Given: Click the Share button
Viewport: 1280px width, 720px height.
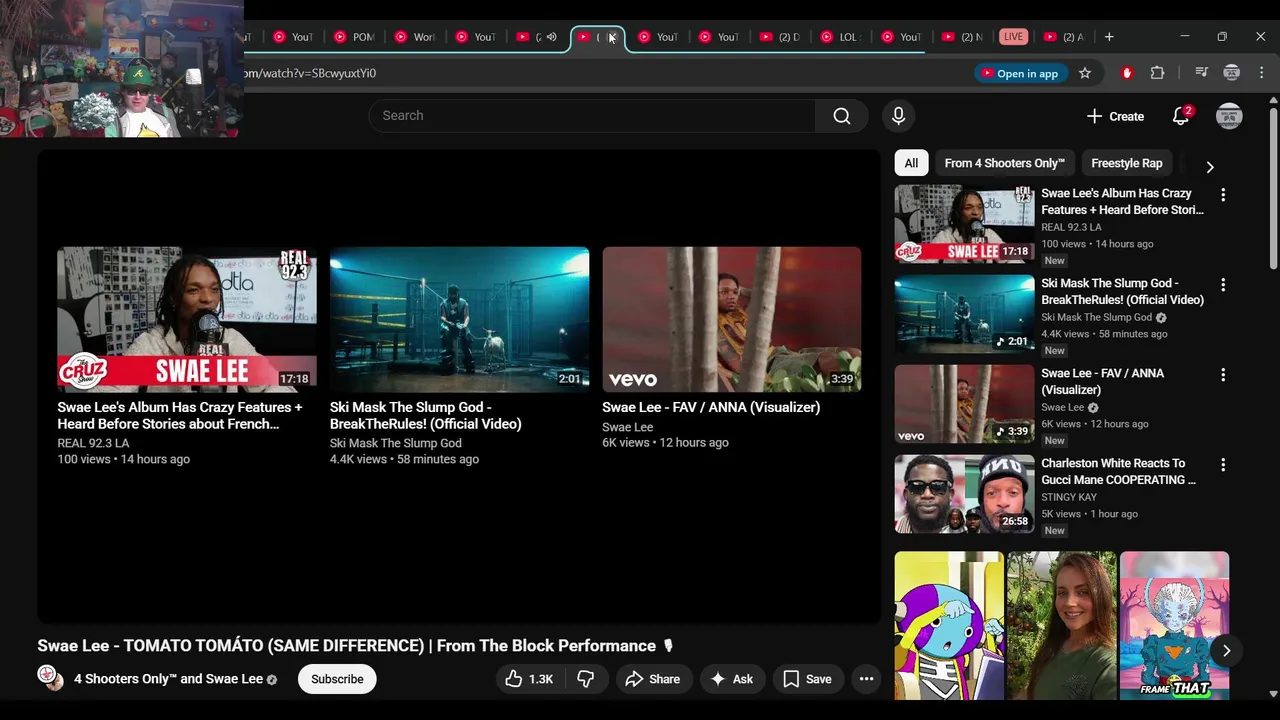Looking at the screenshot, I should pyautogui.click(x=652, y=679).
